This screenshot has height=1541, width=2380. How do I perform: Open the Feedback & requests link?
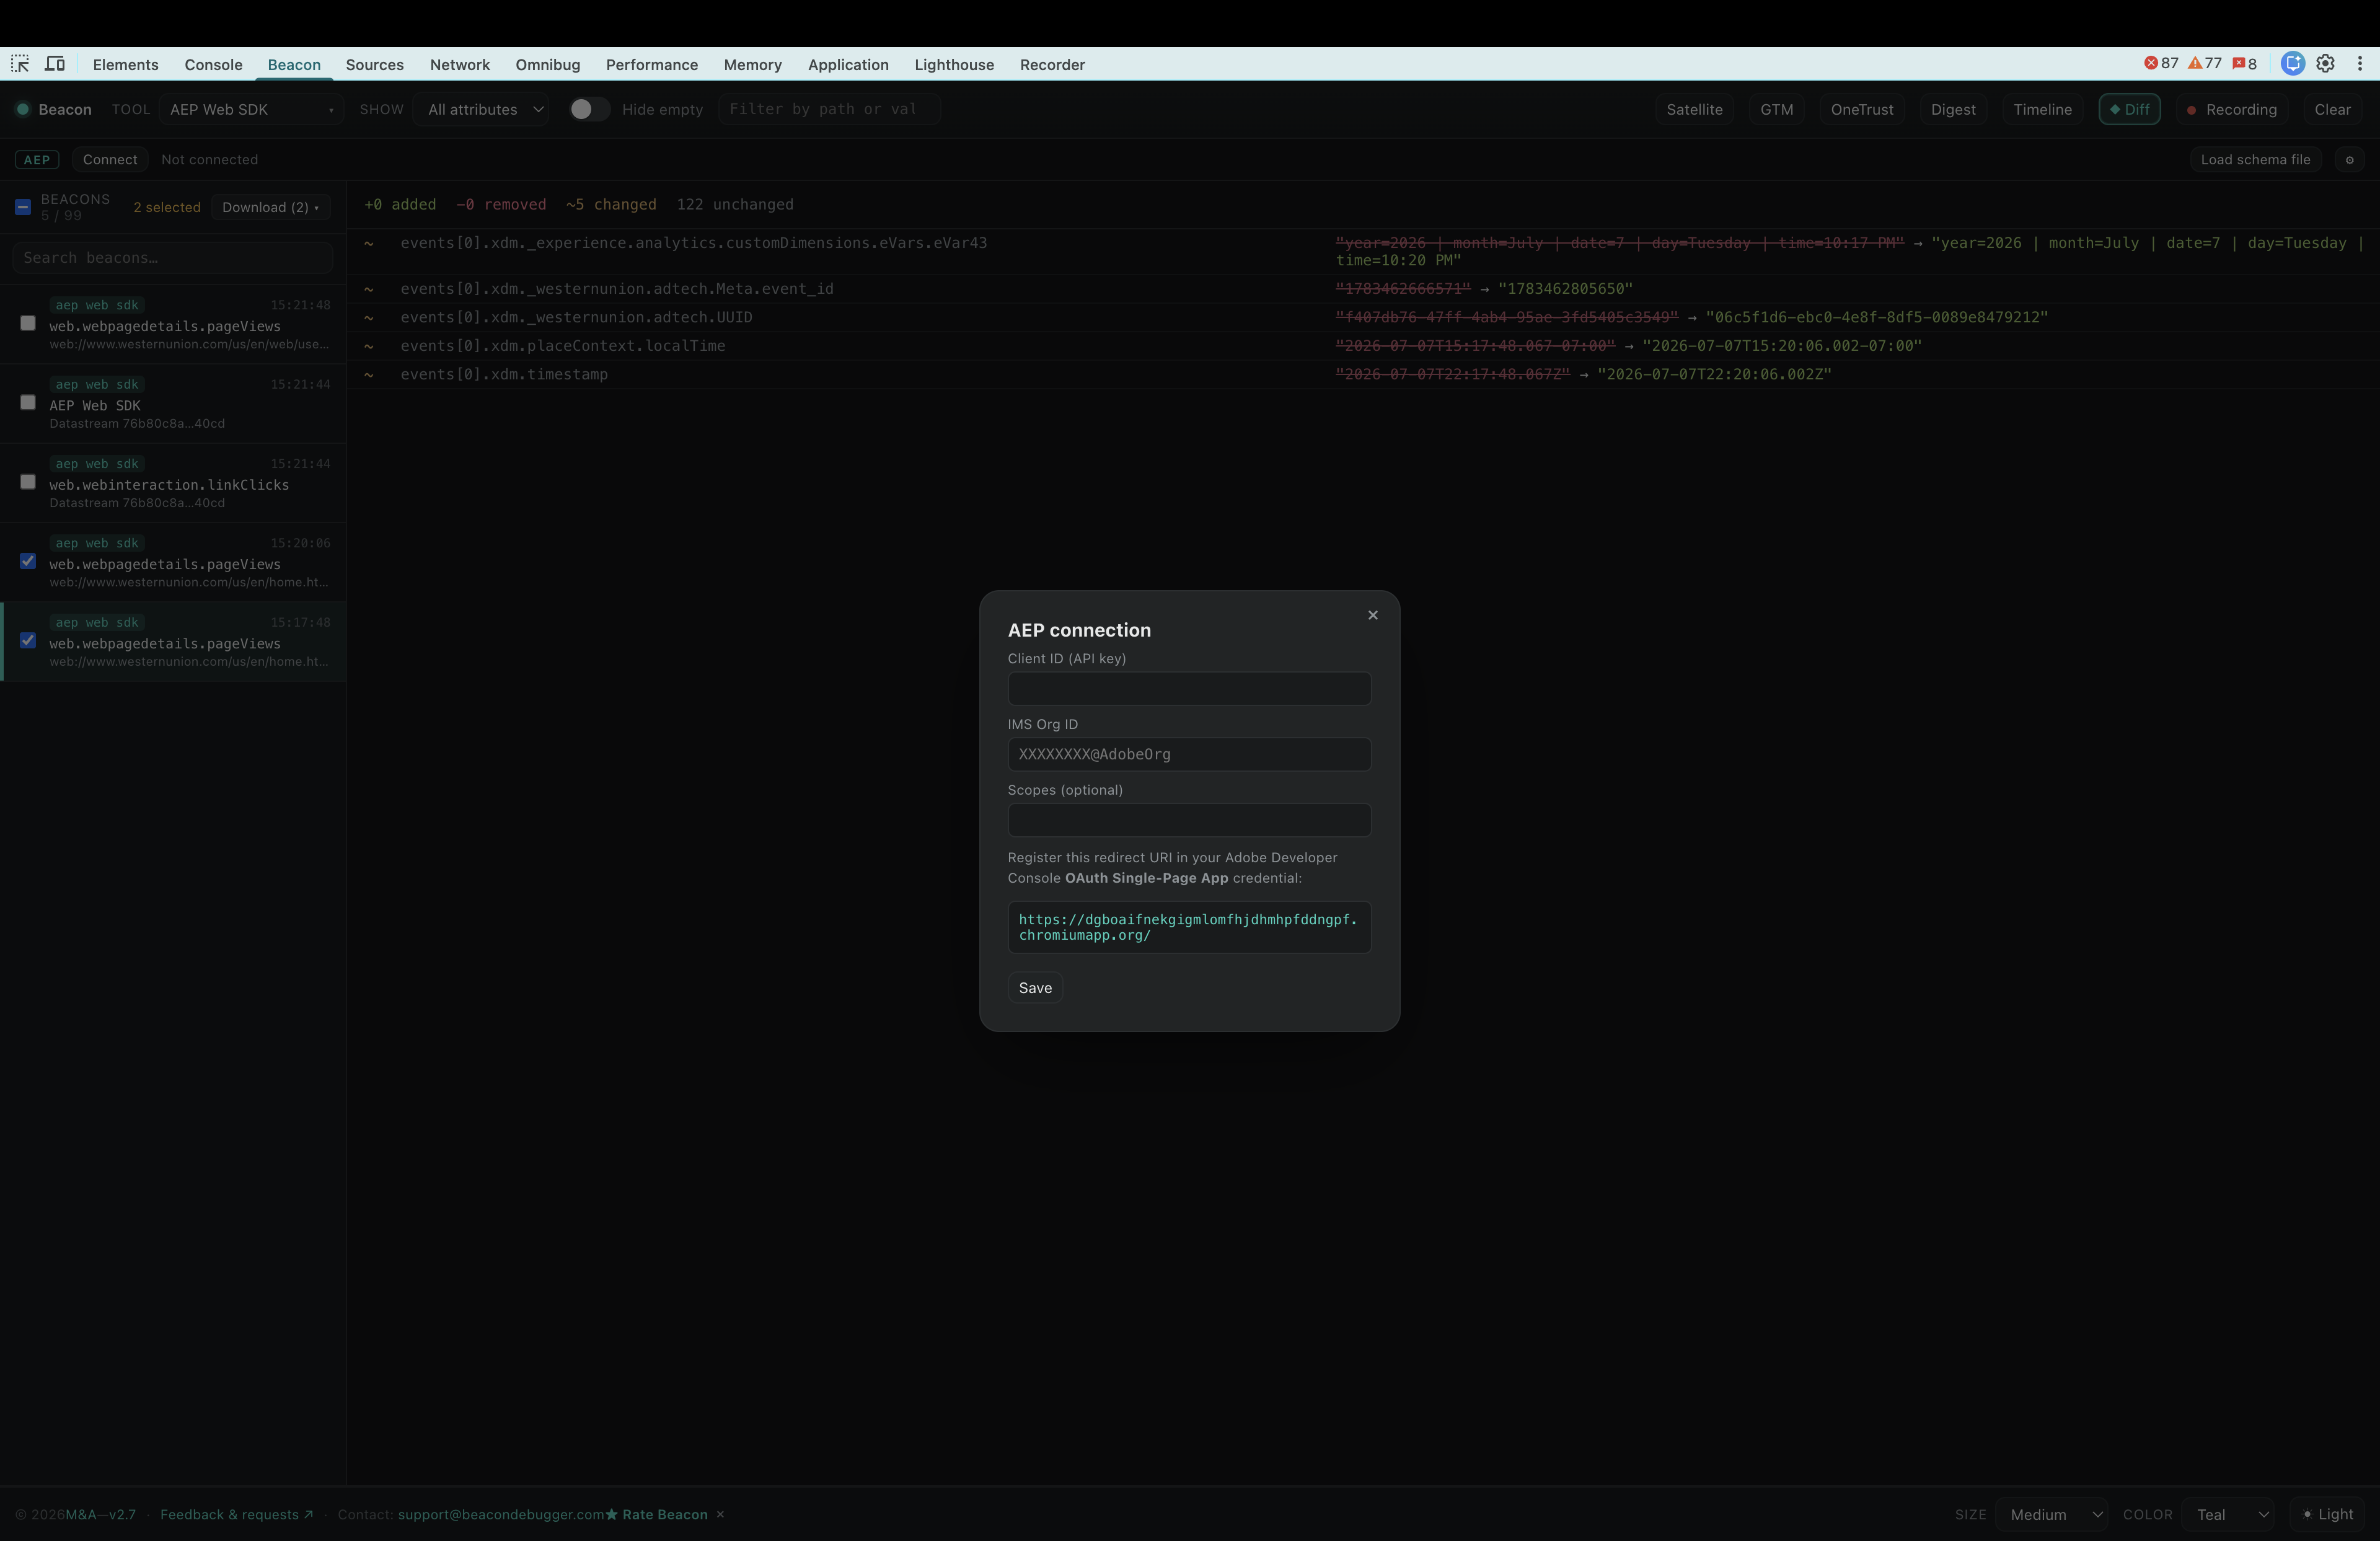click(237, 1514)
